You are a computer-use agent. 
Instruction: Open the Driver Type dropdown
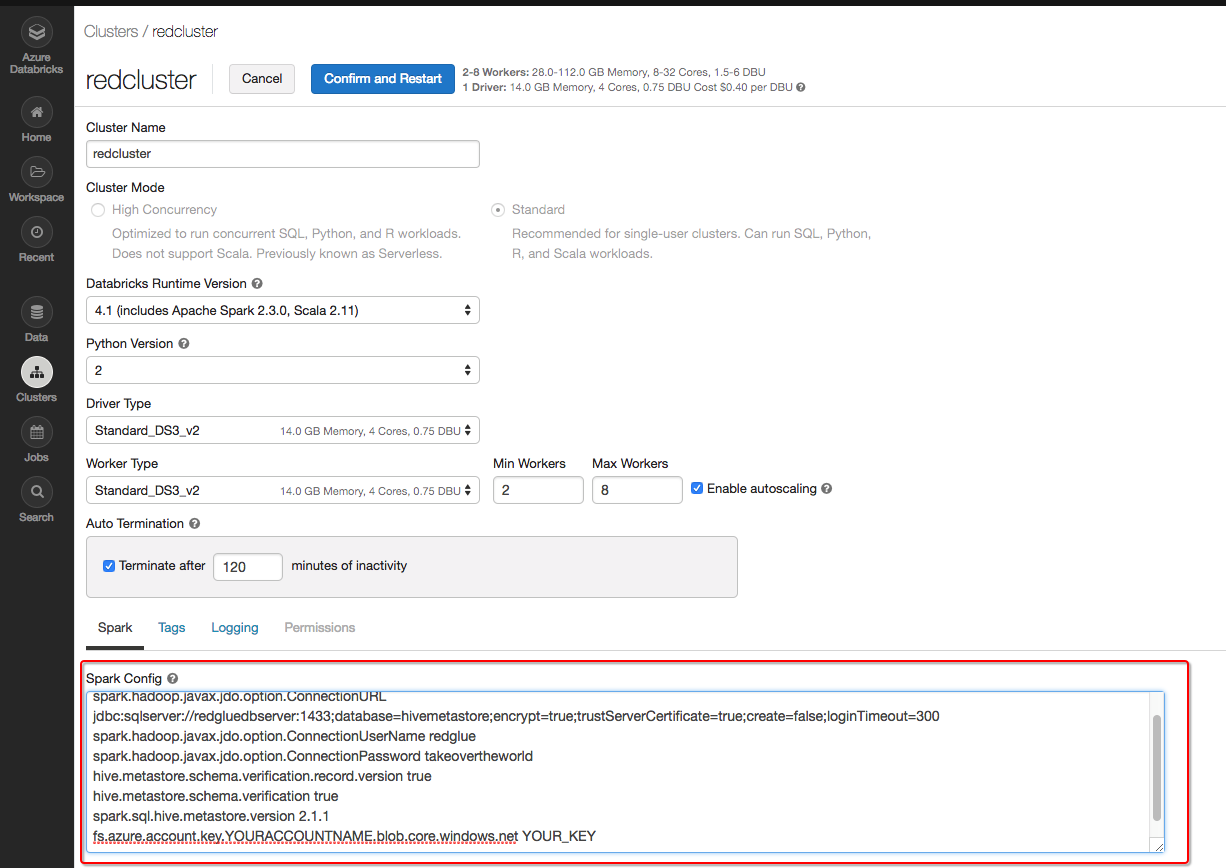[x=283, y=430]
